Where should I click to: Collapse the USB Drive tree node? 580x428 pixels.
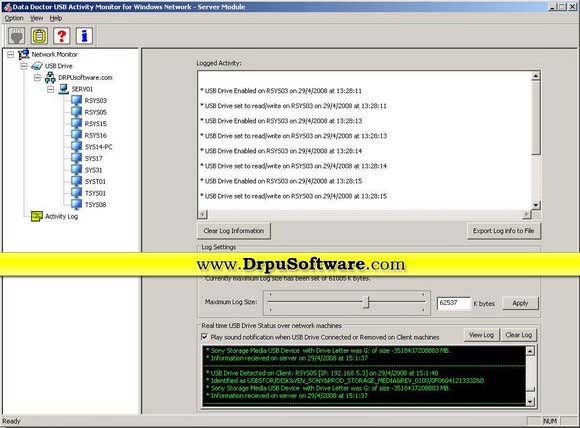click(24, 66)
